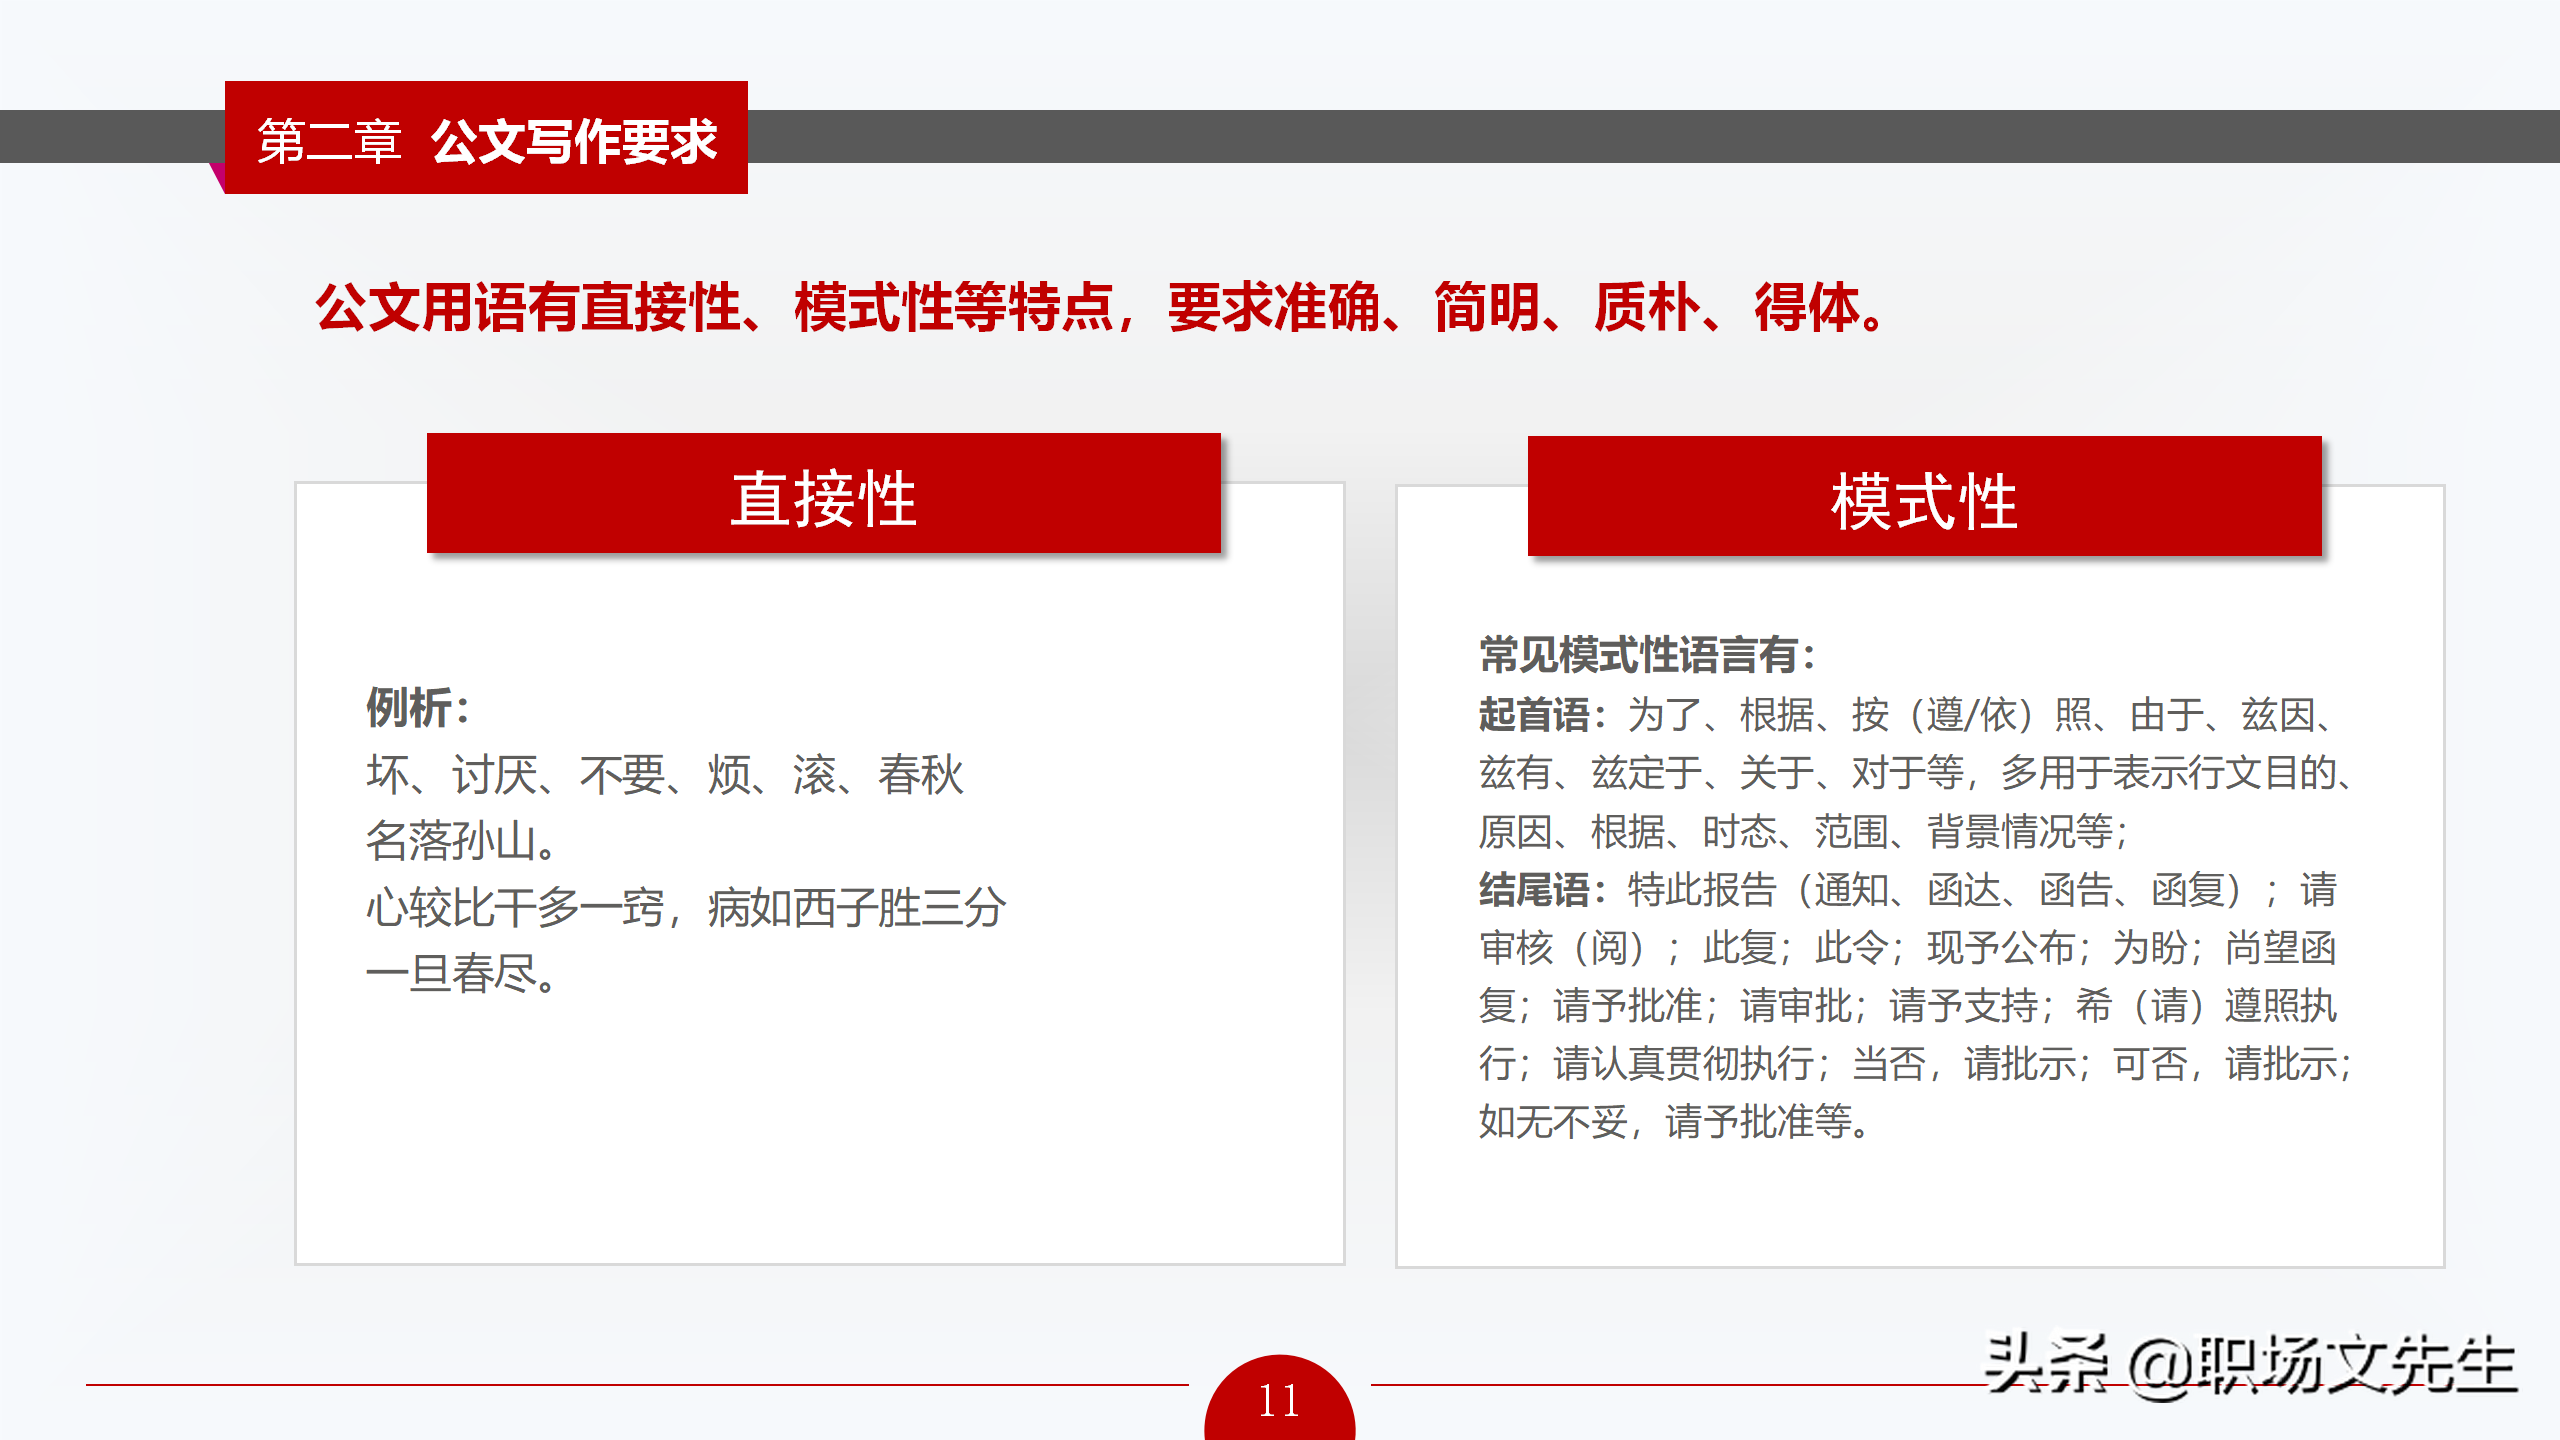Click the 头条 @职场文先生 watermark
Screen dimensions: 2560x1440
tap(2250, 1365)
